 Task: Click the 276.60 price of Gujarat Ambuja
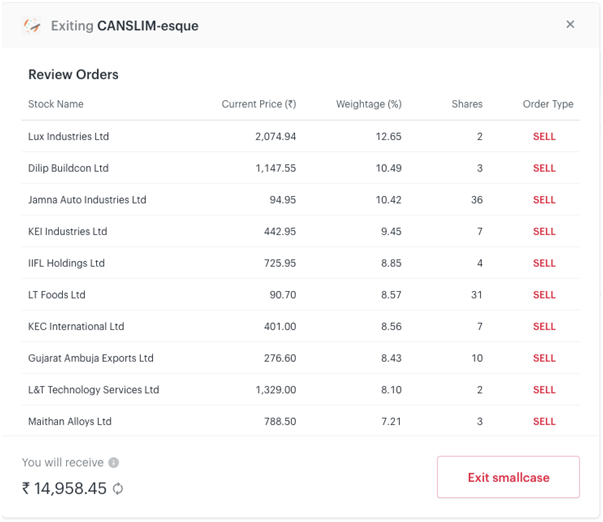pyautogui.click(x=280, y=358)
